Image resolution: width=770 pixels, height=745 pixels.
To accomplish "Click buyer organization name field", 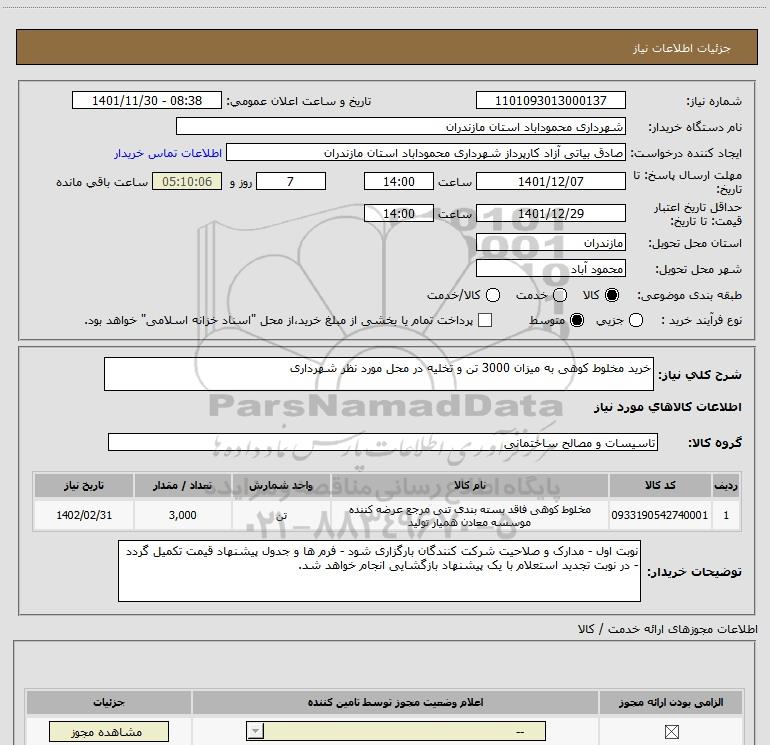I will click(401, 127).
